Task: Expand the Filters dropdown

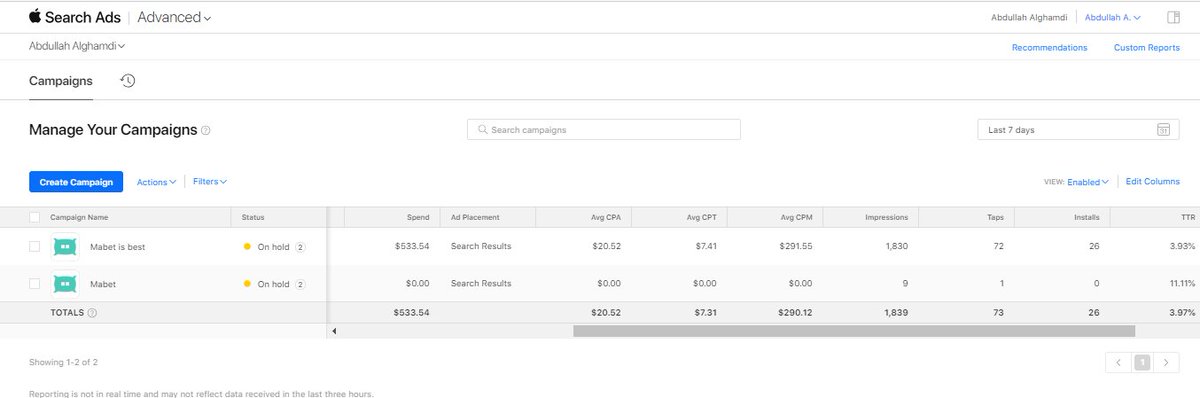Action: point(210,182)
